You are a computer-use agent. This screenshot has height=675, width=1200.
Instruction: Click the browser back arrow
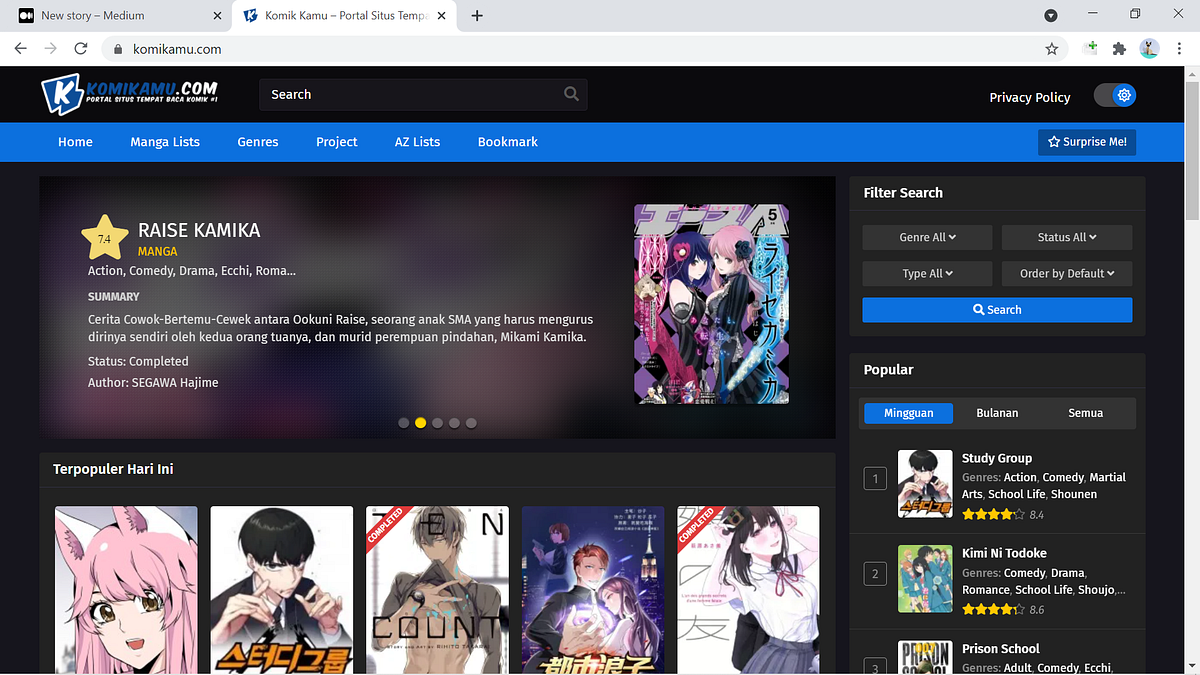click(20, 48)
